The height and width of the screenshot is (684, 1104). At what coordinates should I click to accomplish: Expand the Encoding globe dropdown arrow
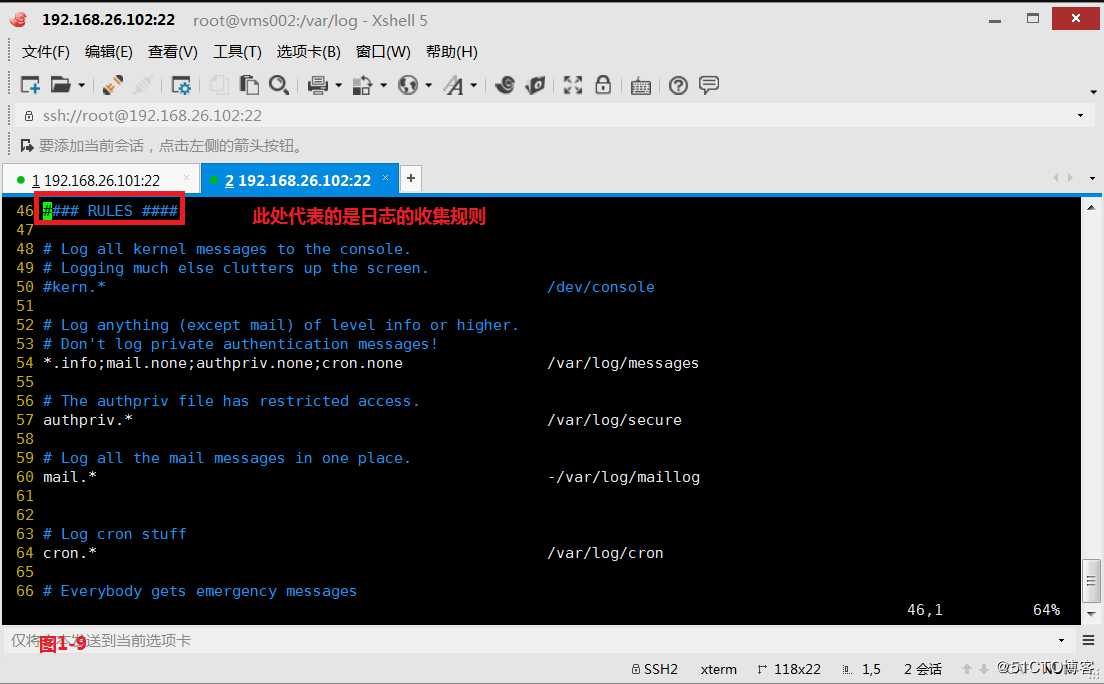pyautogui.click(x=429, y=86)
